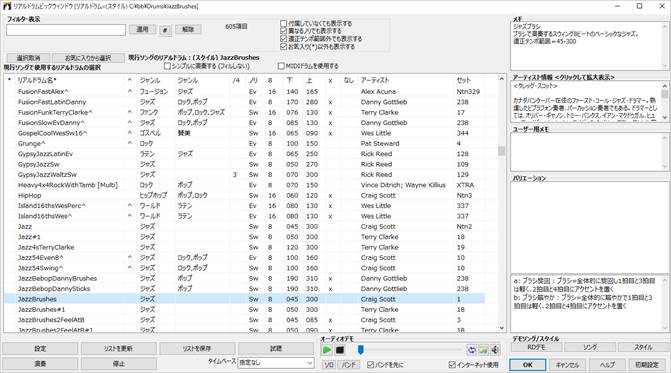Click the OK button
Viewport: 671px width, 373px height.
528,365
